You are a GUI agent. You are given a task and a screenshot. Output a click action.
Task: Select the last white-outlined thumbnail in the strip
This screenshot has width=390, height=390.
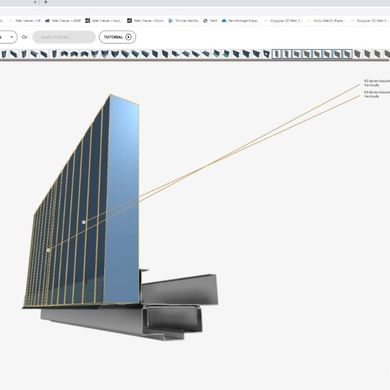point(347,54)
